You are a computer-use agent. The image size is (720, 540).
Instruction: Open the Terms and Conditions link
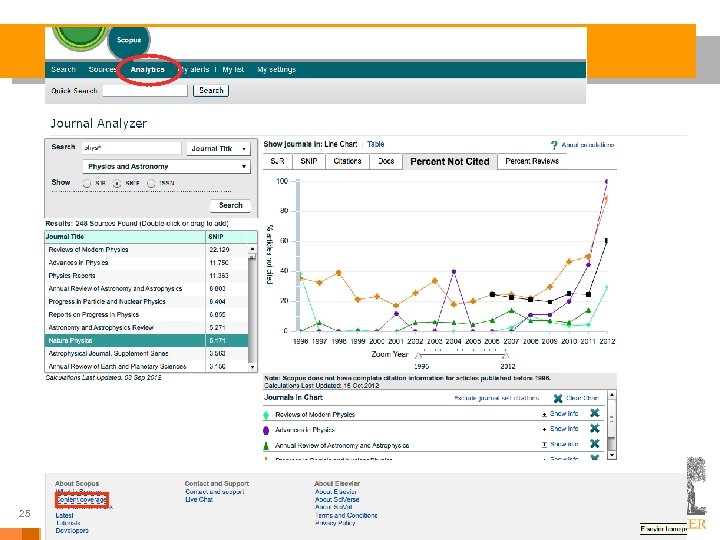pyautogui.click(x=346, y=516)
